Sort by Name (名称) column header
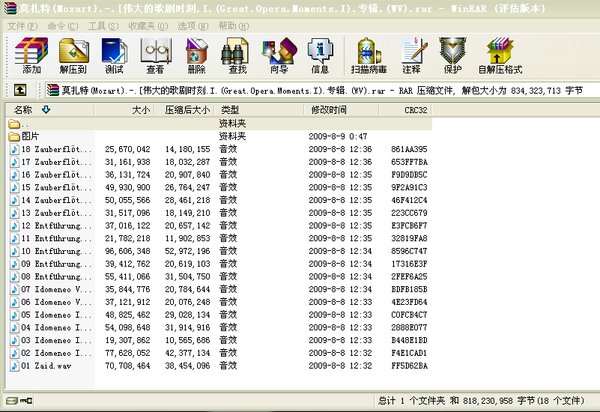600x412 pixels. coord(50,110)
